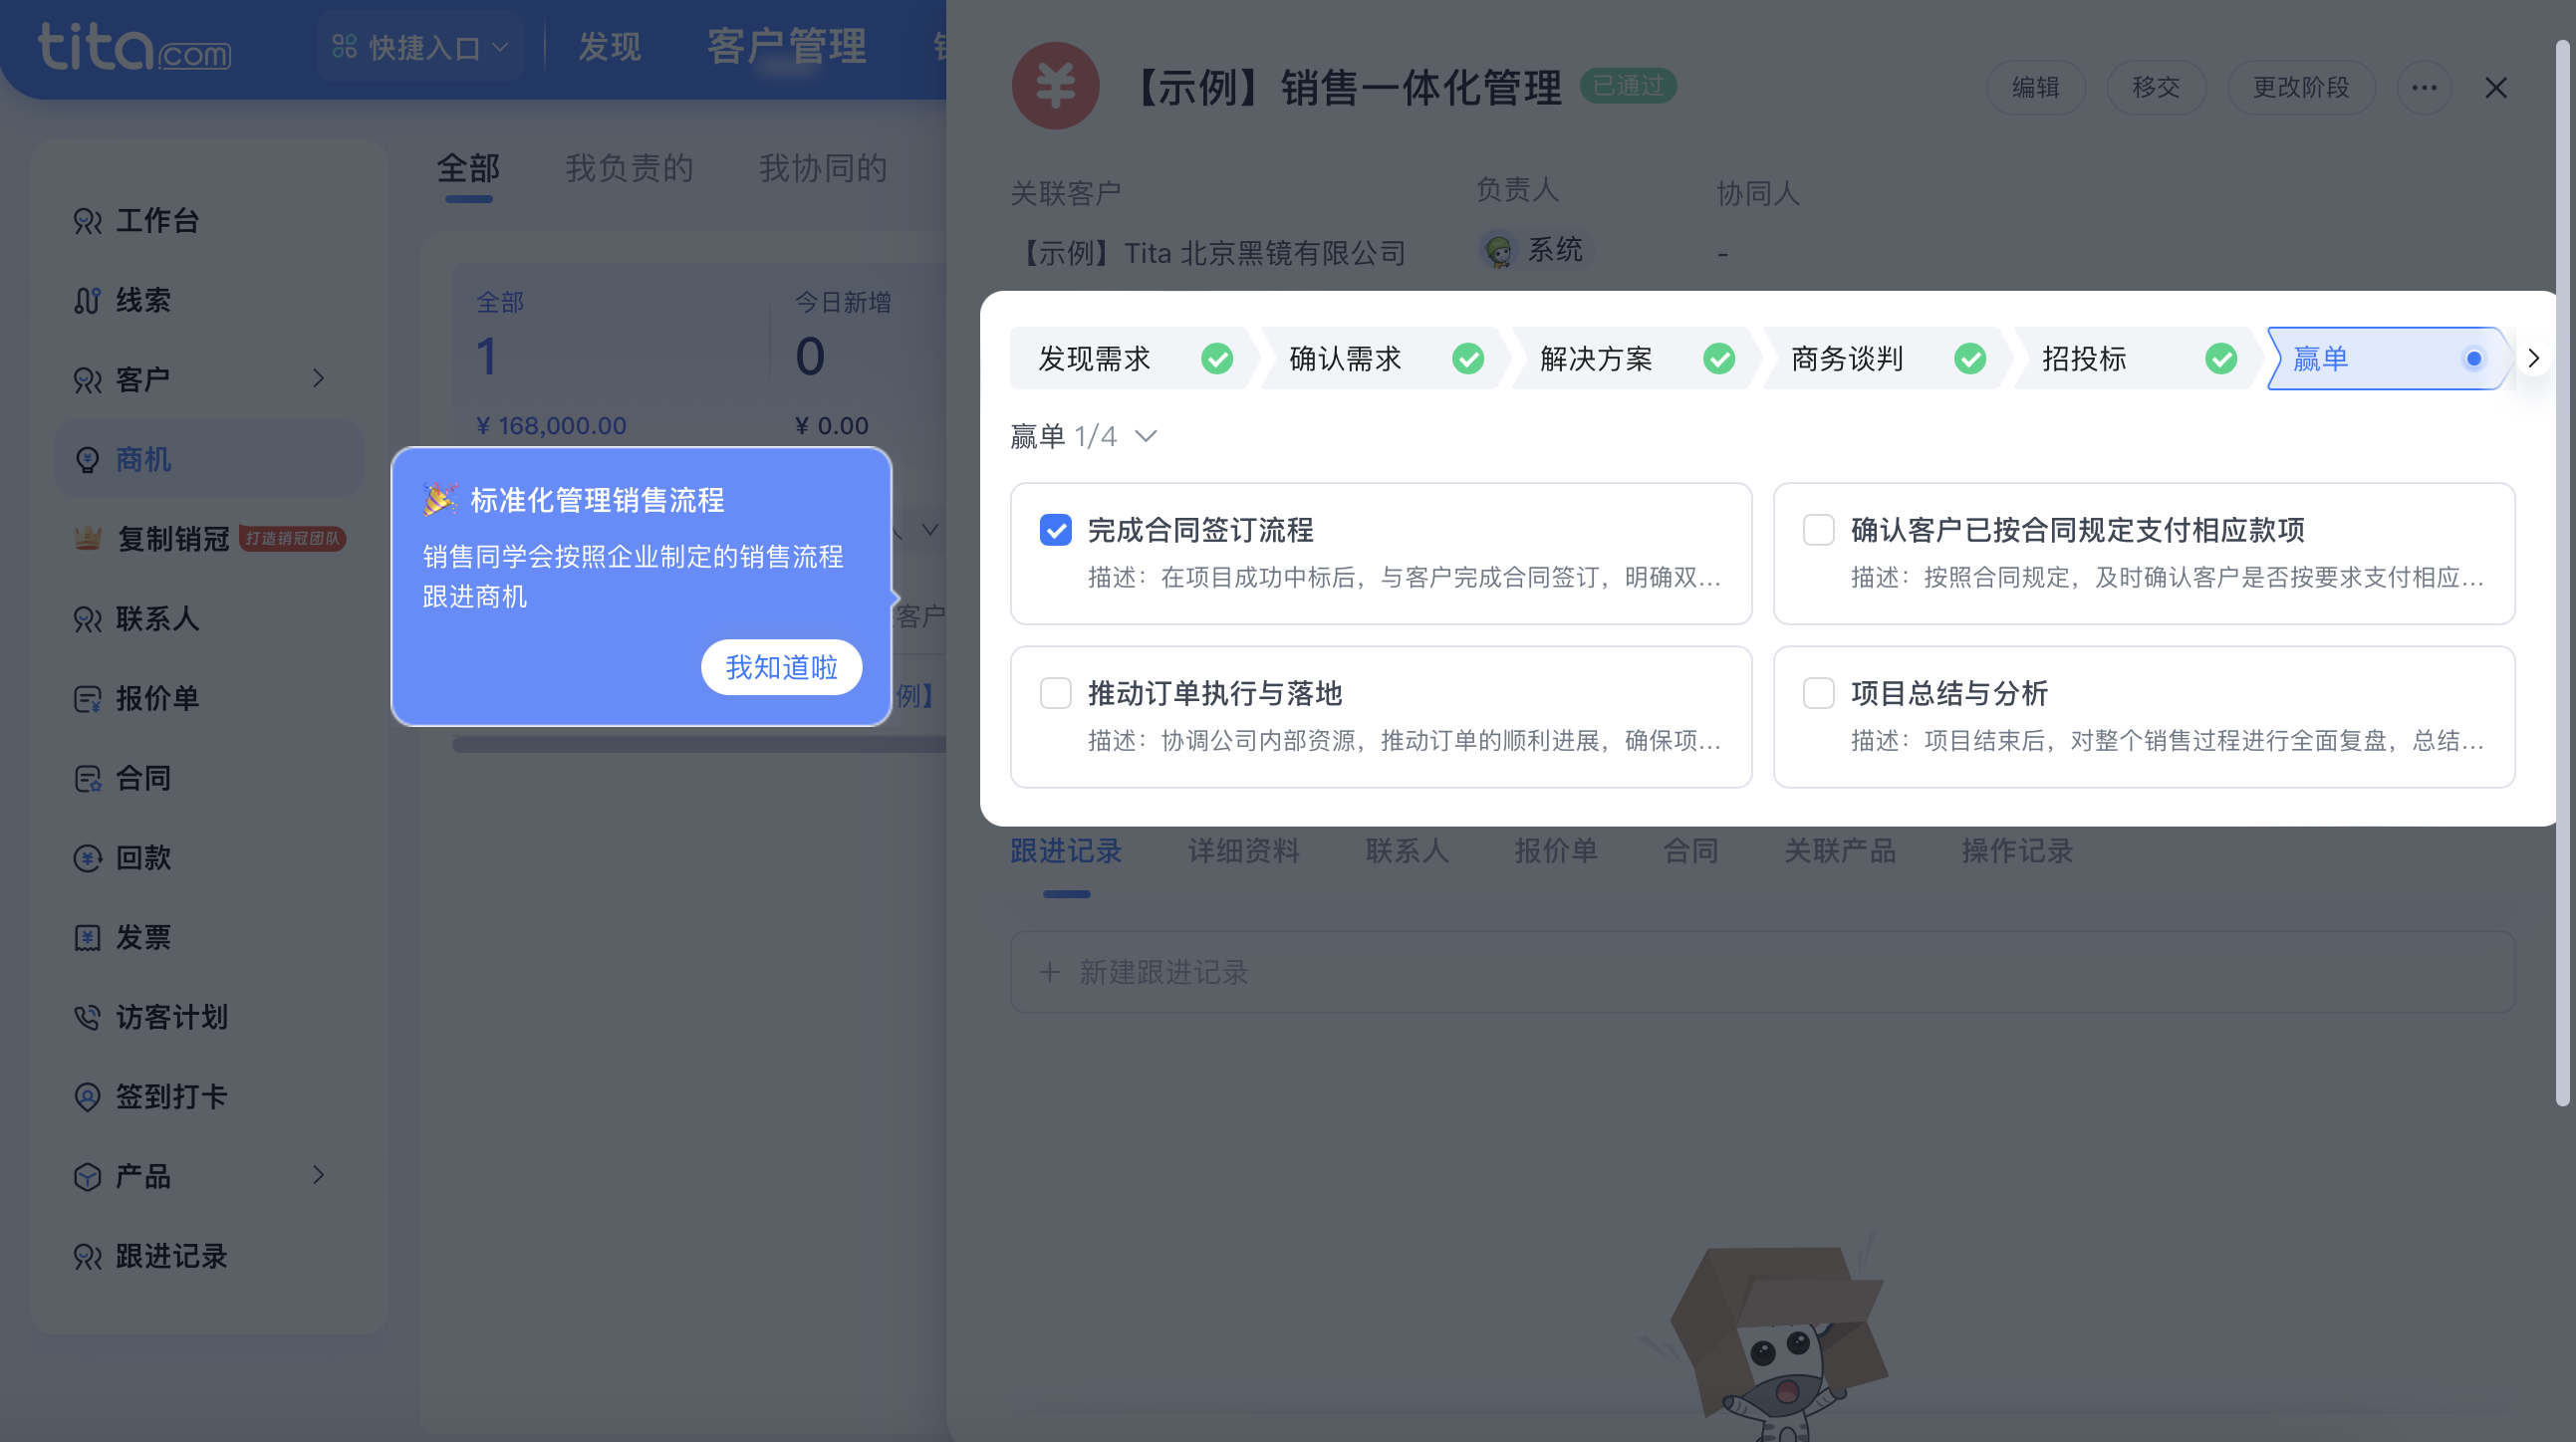2576x1442 pixels.
Task: Click the right arrow after 赢单 stage
Action: [2533, 358]
